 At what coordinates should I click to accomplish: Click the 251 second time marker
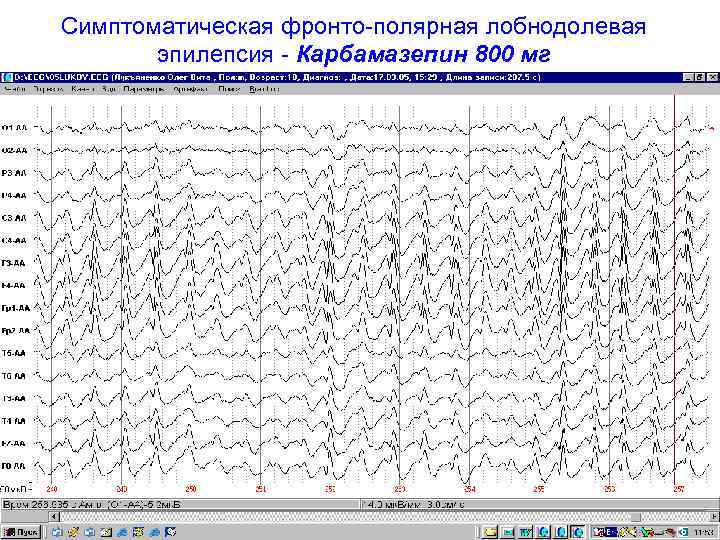[261, 489]
